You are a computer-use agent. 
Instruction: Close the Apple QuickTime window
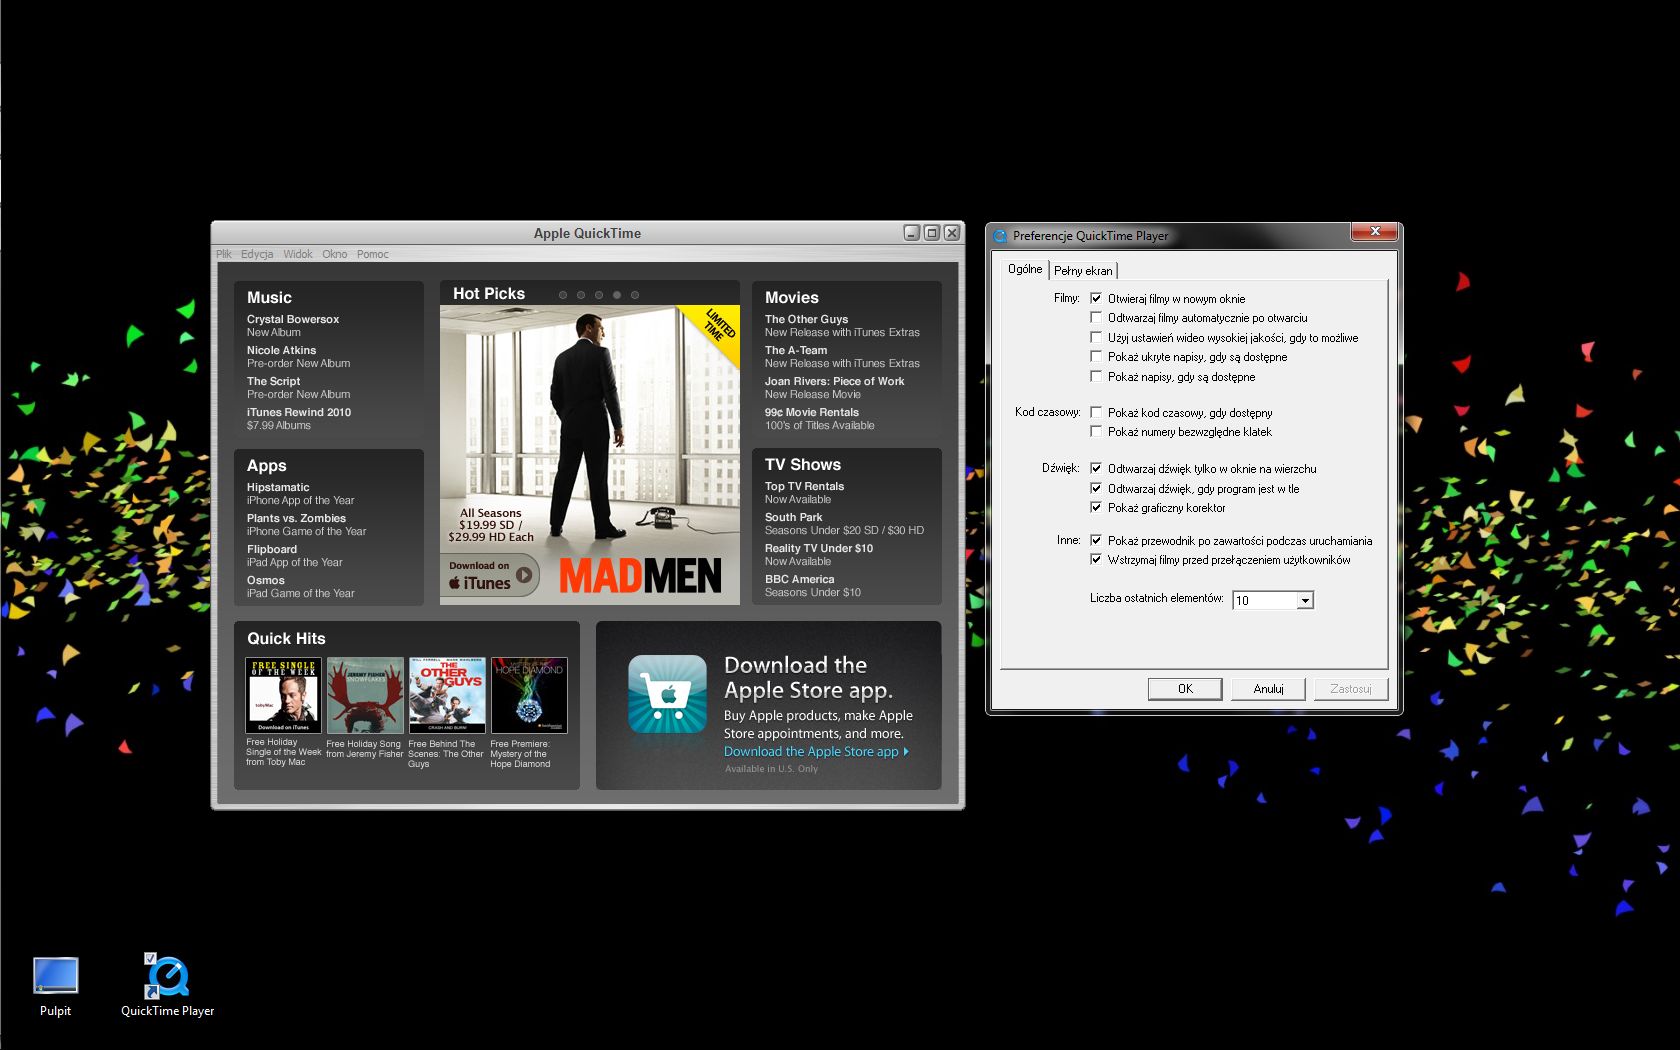point(952,233)
